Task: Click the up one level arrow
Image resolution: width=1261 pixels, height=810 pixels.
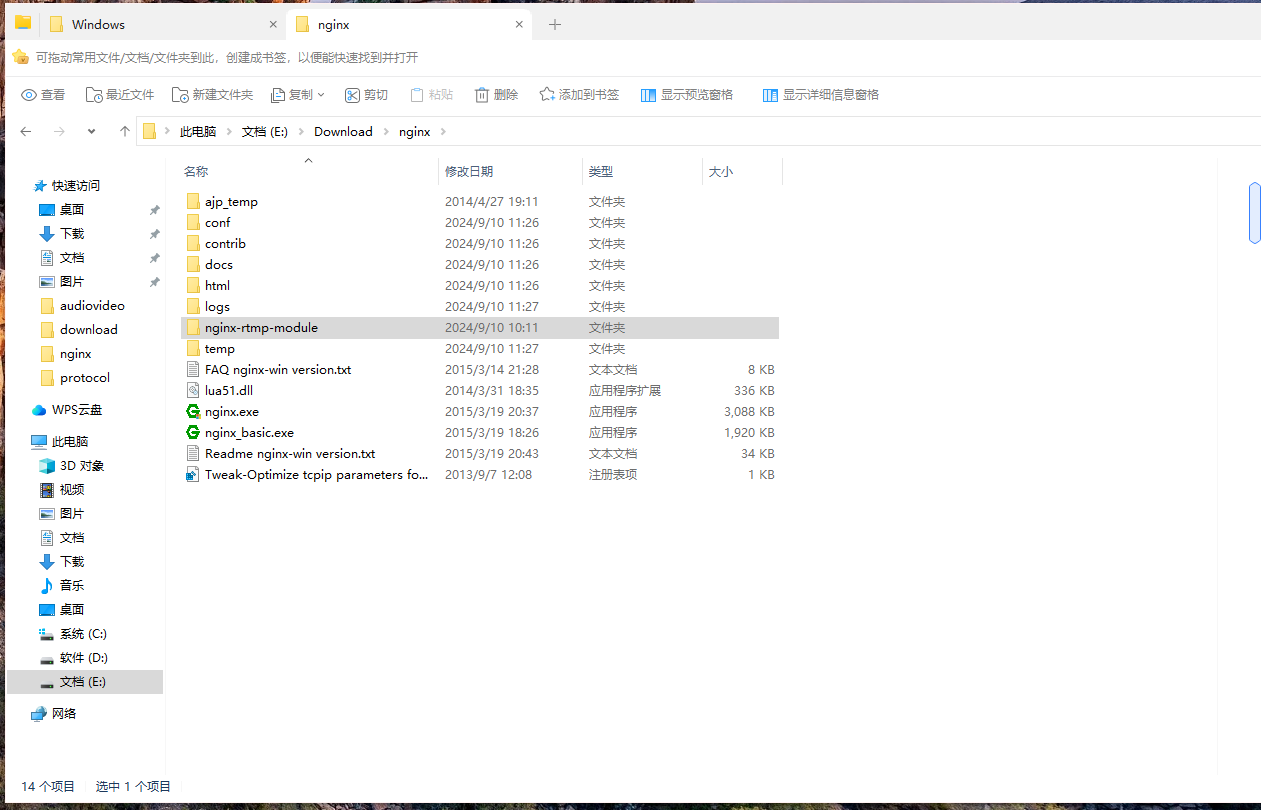Action: [124, 131]
